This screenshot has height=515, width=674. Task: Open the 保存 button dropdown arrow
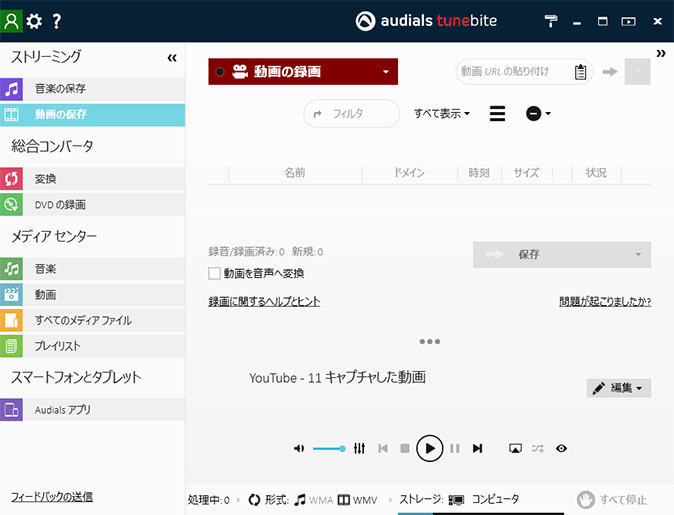638,254
